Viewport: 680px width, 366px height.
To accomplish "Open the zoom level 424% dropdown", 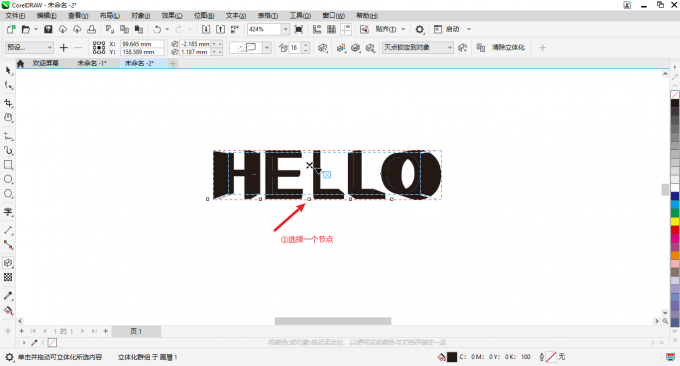I will pos(285,29).
